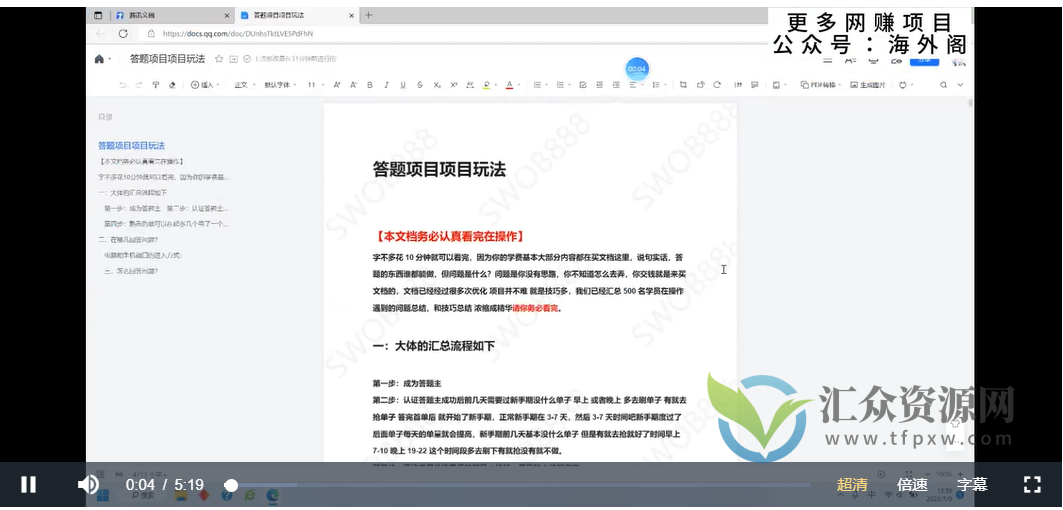This screenshot has width=1063, height=510.
Task: Open the search magnifier in toolbar
Action: (x=943, y=85)
